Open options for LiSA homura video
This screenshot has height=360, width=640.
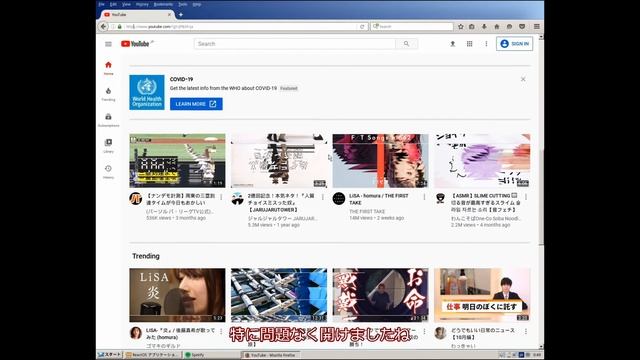point(424,197)
